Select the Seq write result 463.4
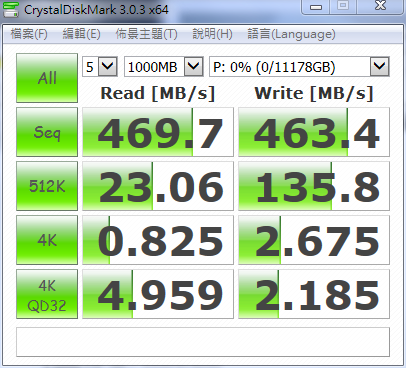406x368 pixels. point(314,132)
